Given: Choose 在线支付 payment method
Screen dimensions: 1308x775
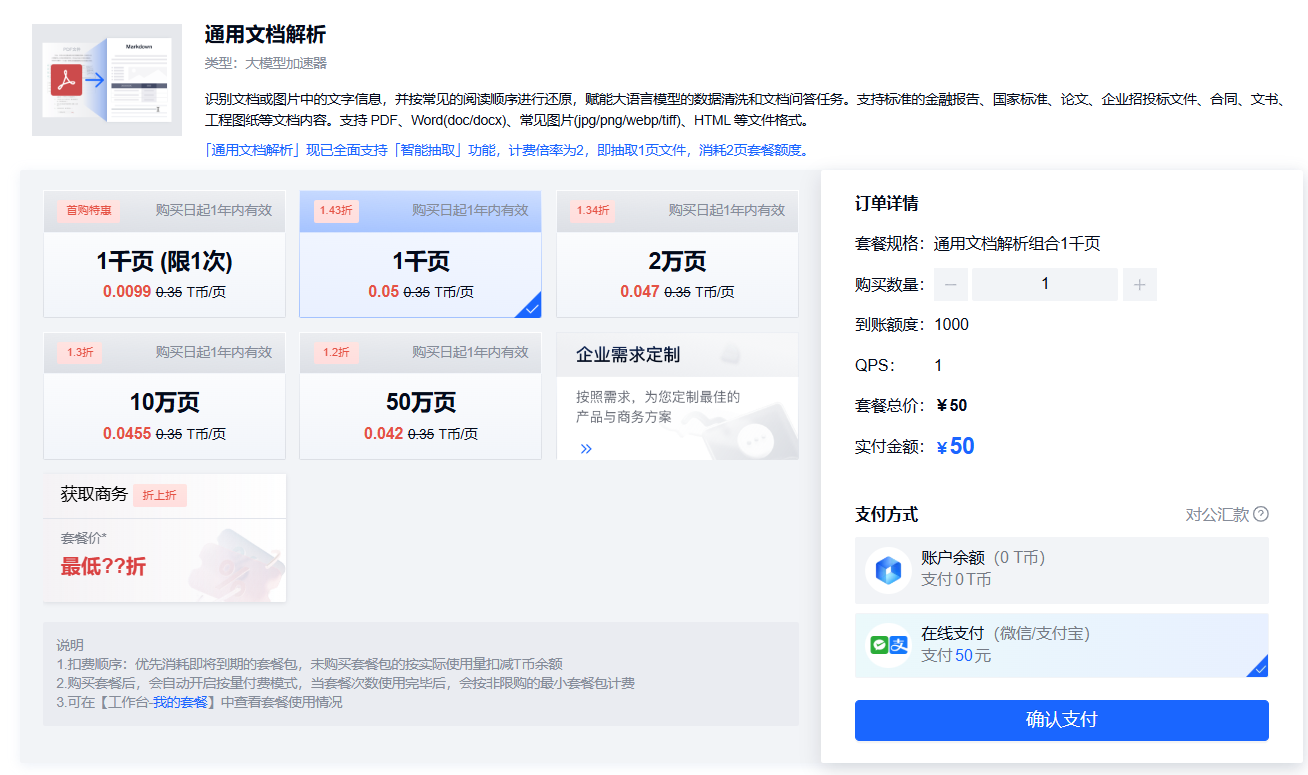Looking at the screenshot, I should tap(1061, 645).
